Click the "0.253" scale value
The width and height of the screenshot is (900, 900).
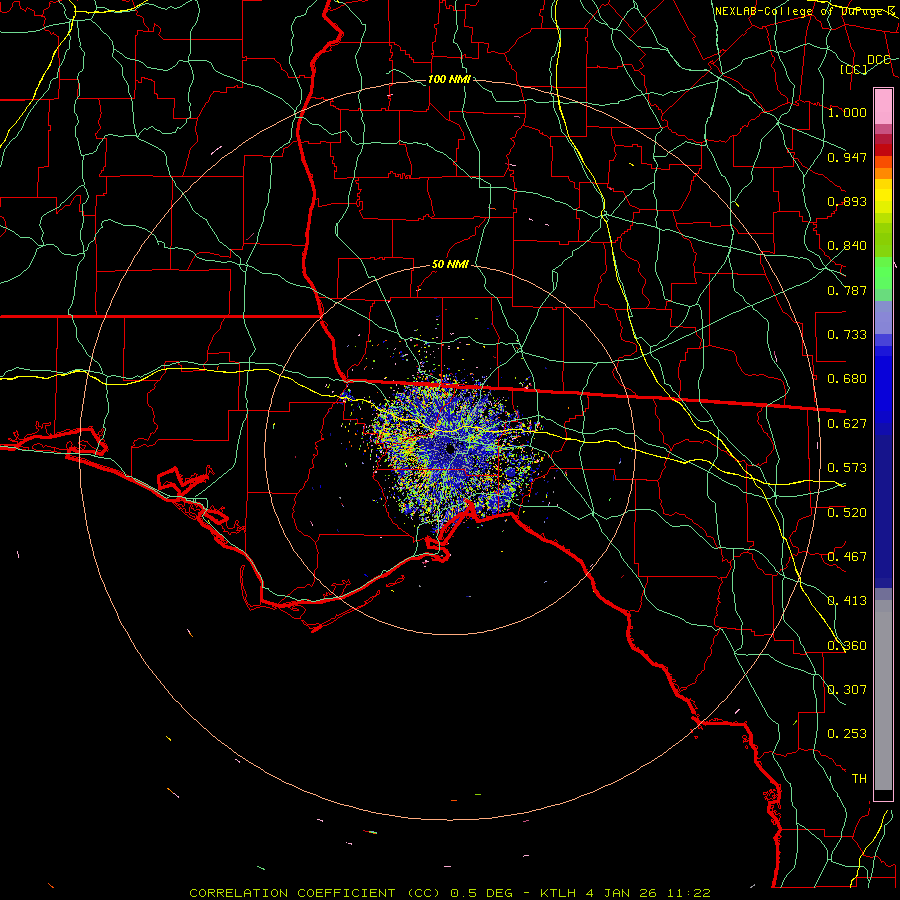(847, 734)
